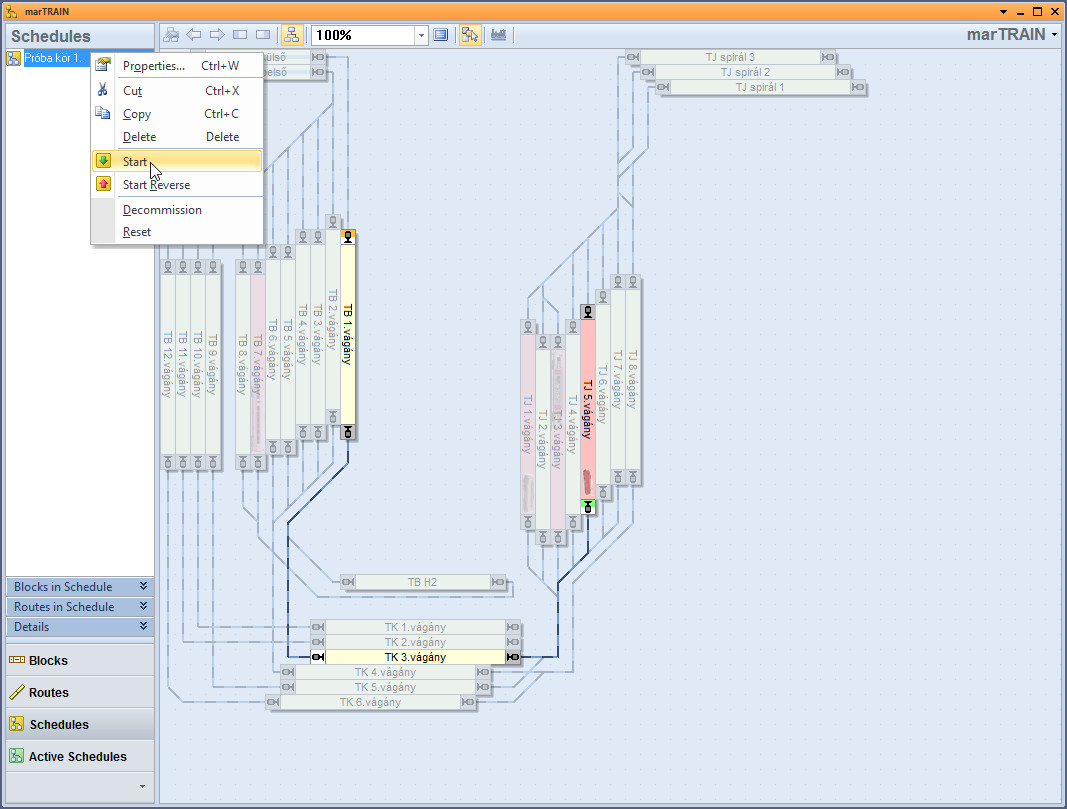Select the TK 3.vágány block
This screenshot has height=809, width=1067.
coord(415,657)
